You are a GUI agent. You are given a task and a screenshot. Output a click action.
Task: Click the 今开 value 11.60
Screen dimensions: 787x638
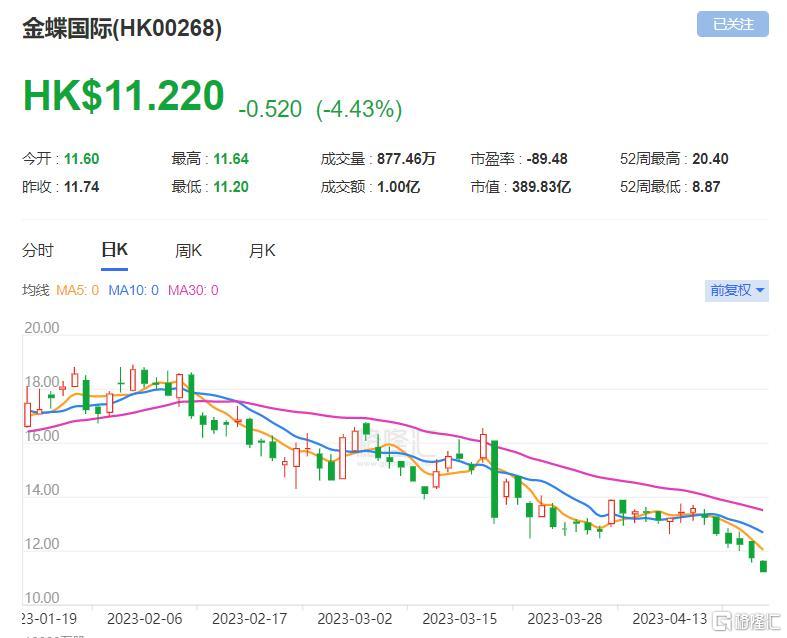(x=81, y=159)
